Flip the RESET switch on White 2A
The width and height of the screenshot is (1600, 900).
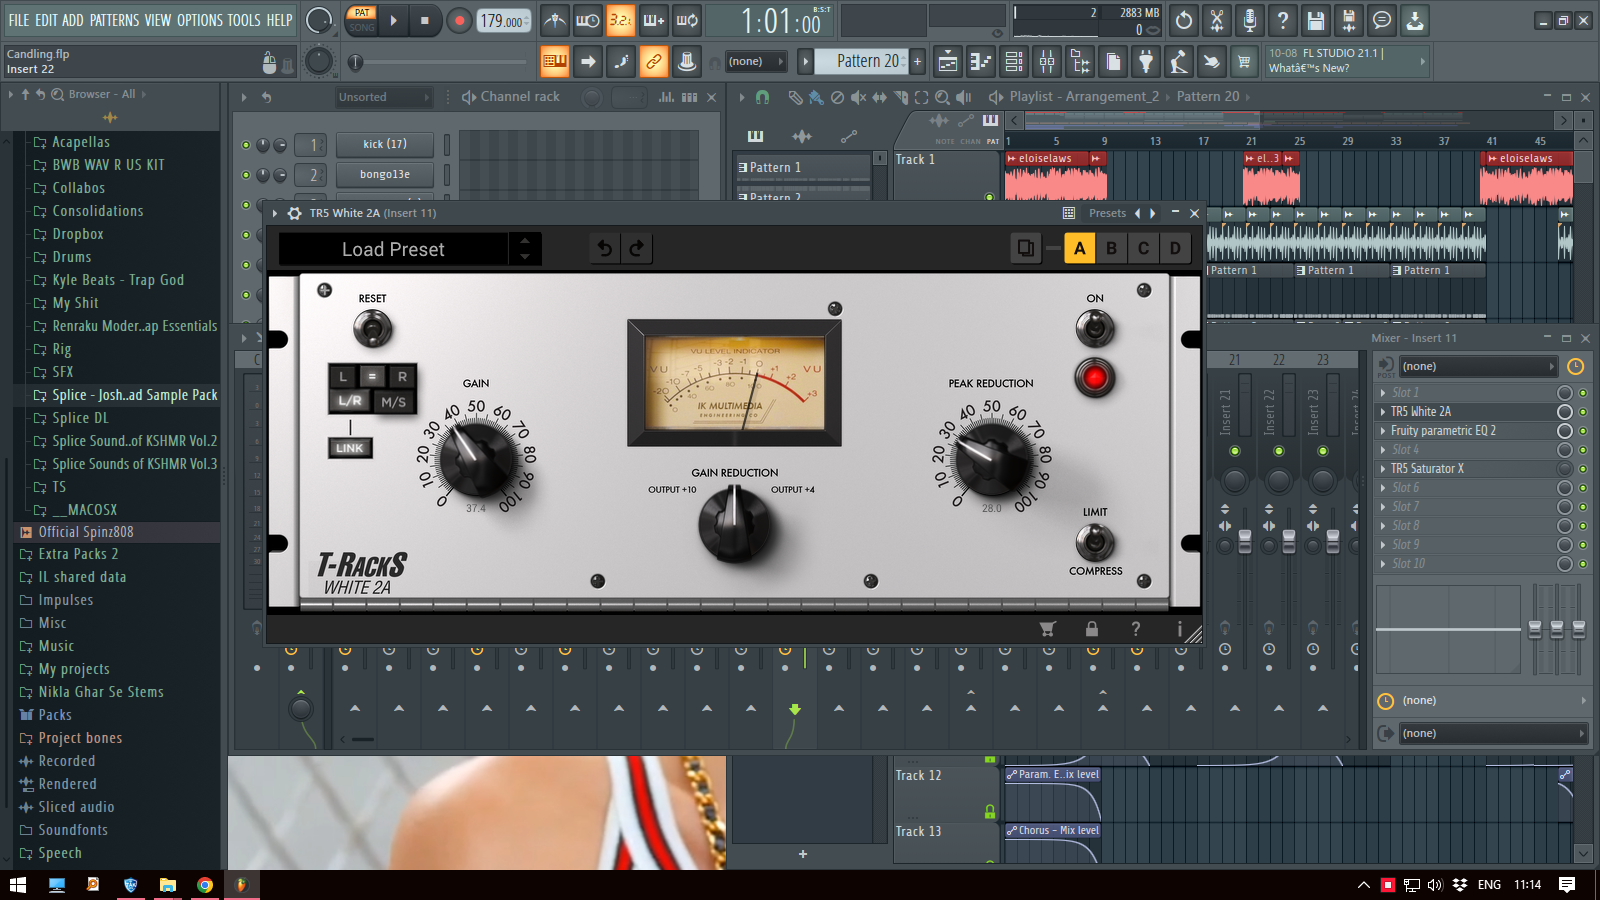tap(372, 328)
